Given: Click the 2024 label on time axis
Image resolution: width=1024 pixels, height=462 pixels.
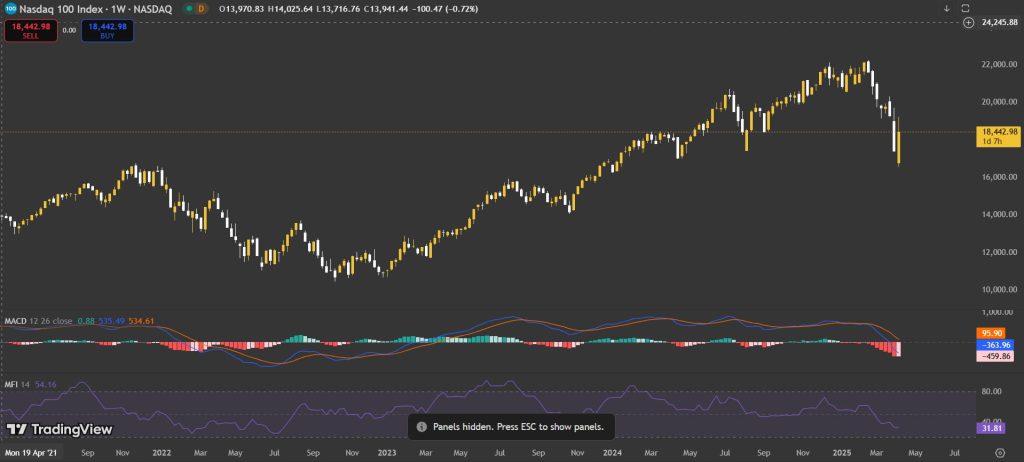Looking at the screenshot, I should (611, 452).
